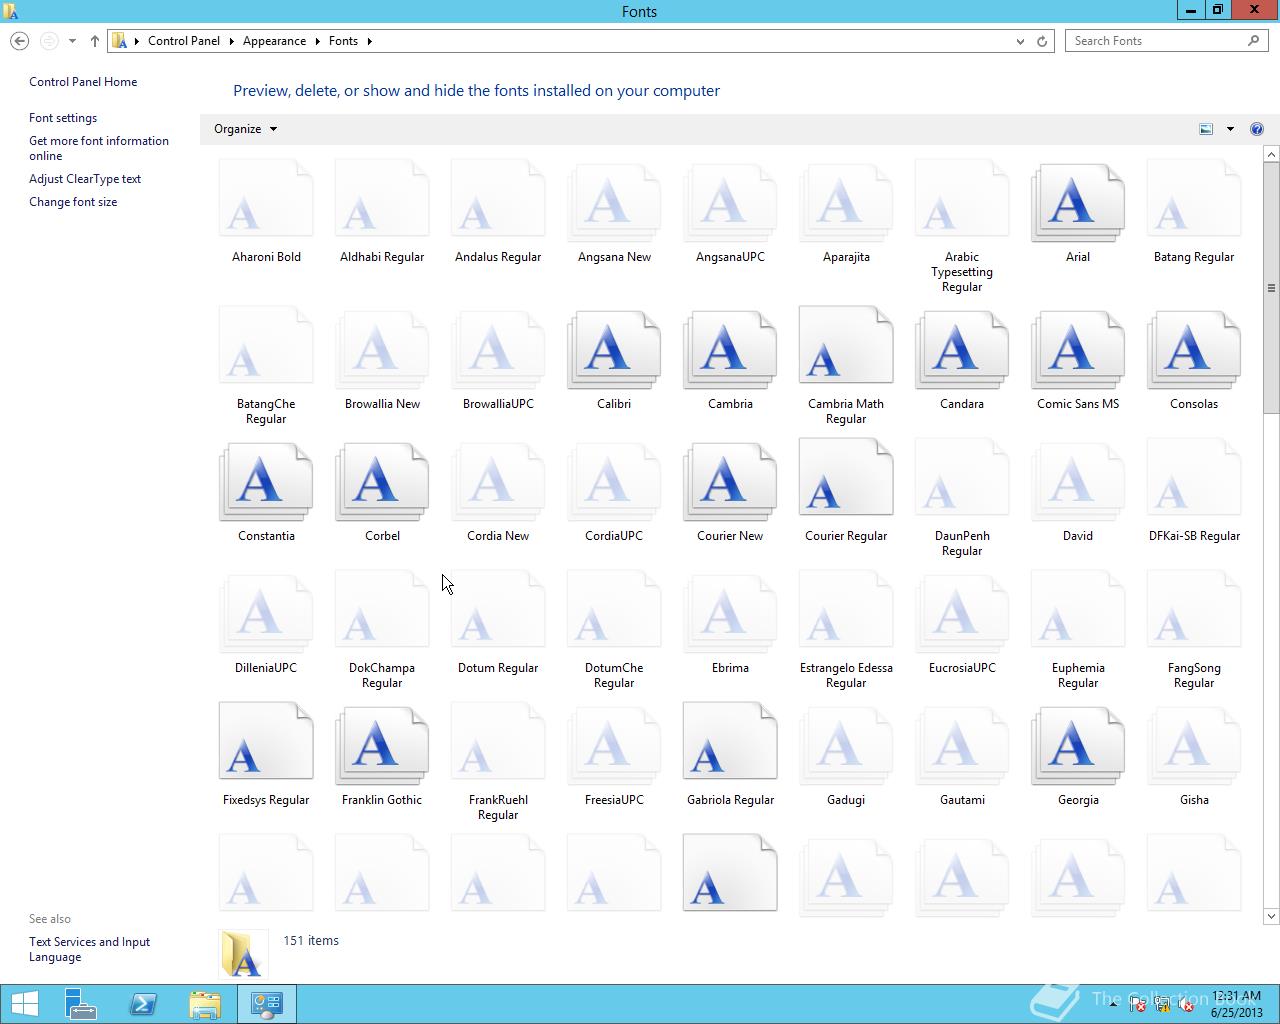Select the Cambria Math Regular font

click(846, 346)
